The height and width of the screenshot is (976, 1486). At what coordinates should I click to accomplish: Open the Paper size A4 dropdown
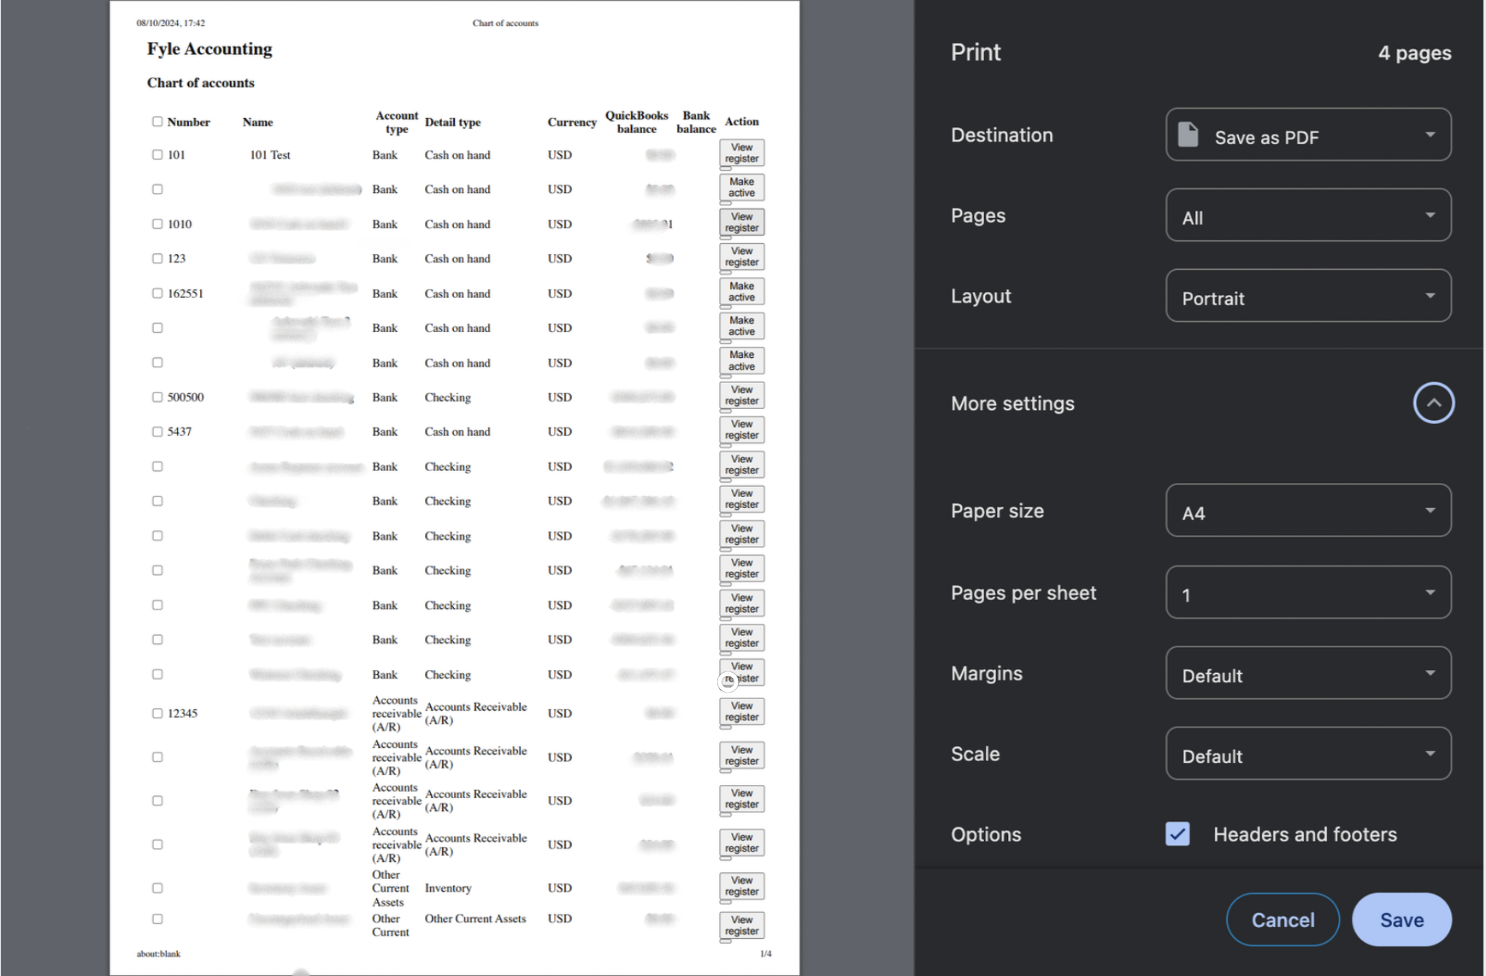pos(1308,511)
